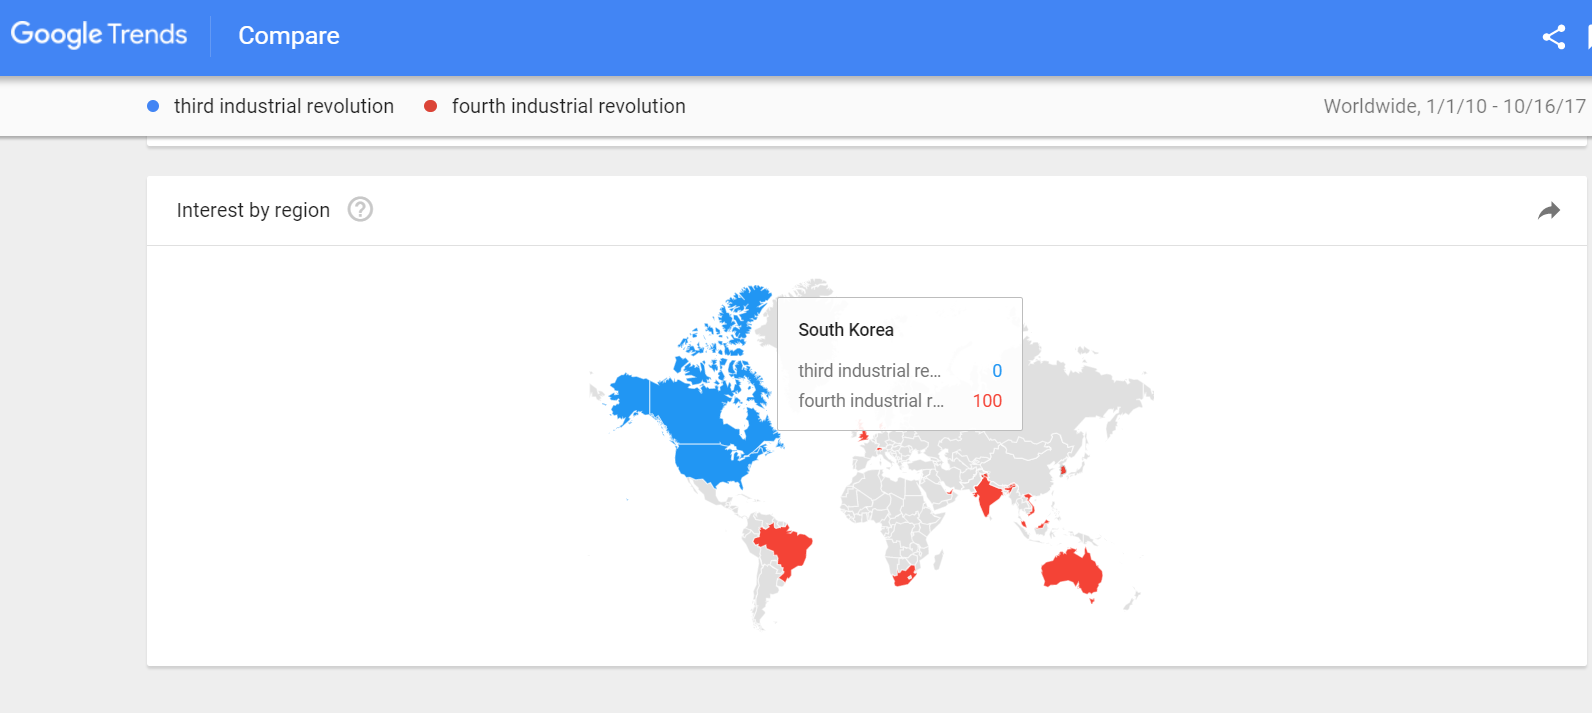Click the partially visible icon at top right
1592x713 pixels.
tap(1587, 36)
